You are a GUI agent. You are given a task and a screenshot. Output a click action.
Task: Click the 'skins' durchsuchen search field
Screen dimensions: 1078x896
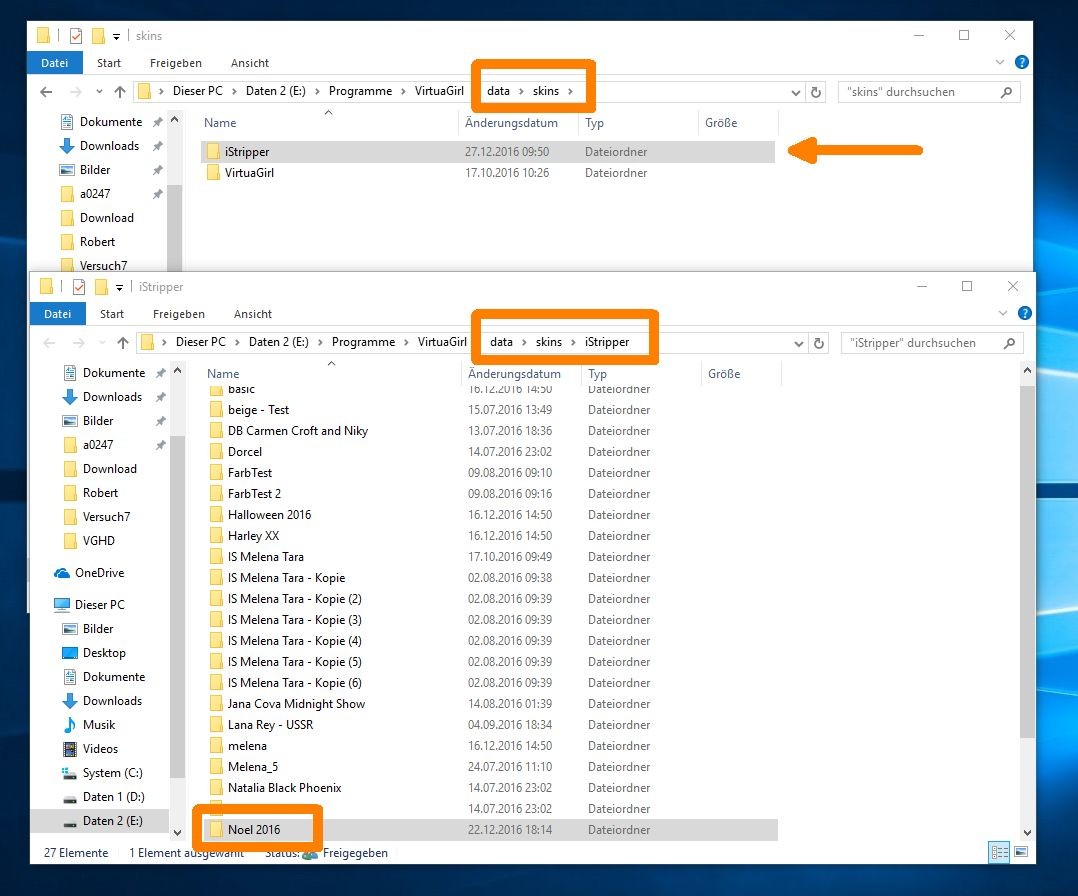pyautogui.click(x=929, y=92)
